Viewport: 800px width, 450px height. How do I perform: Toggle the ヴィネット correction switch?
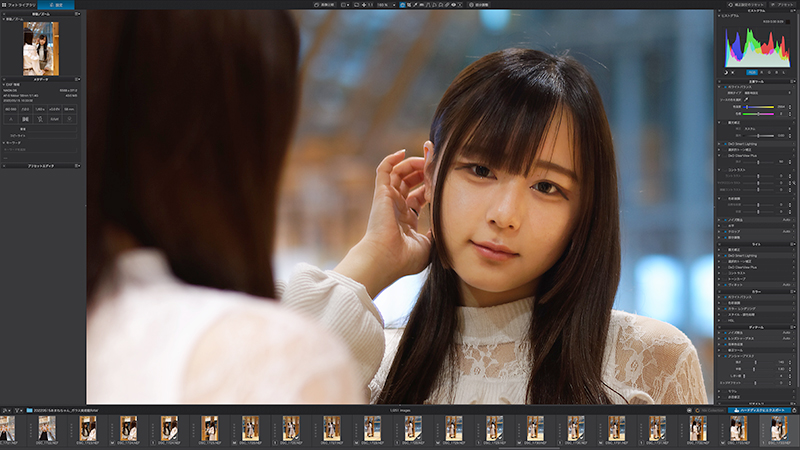pos(725,285)
